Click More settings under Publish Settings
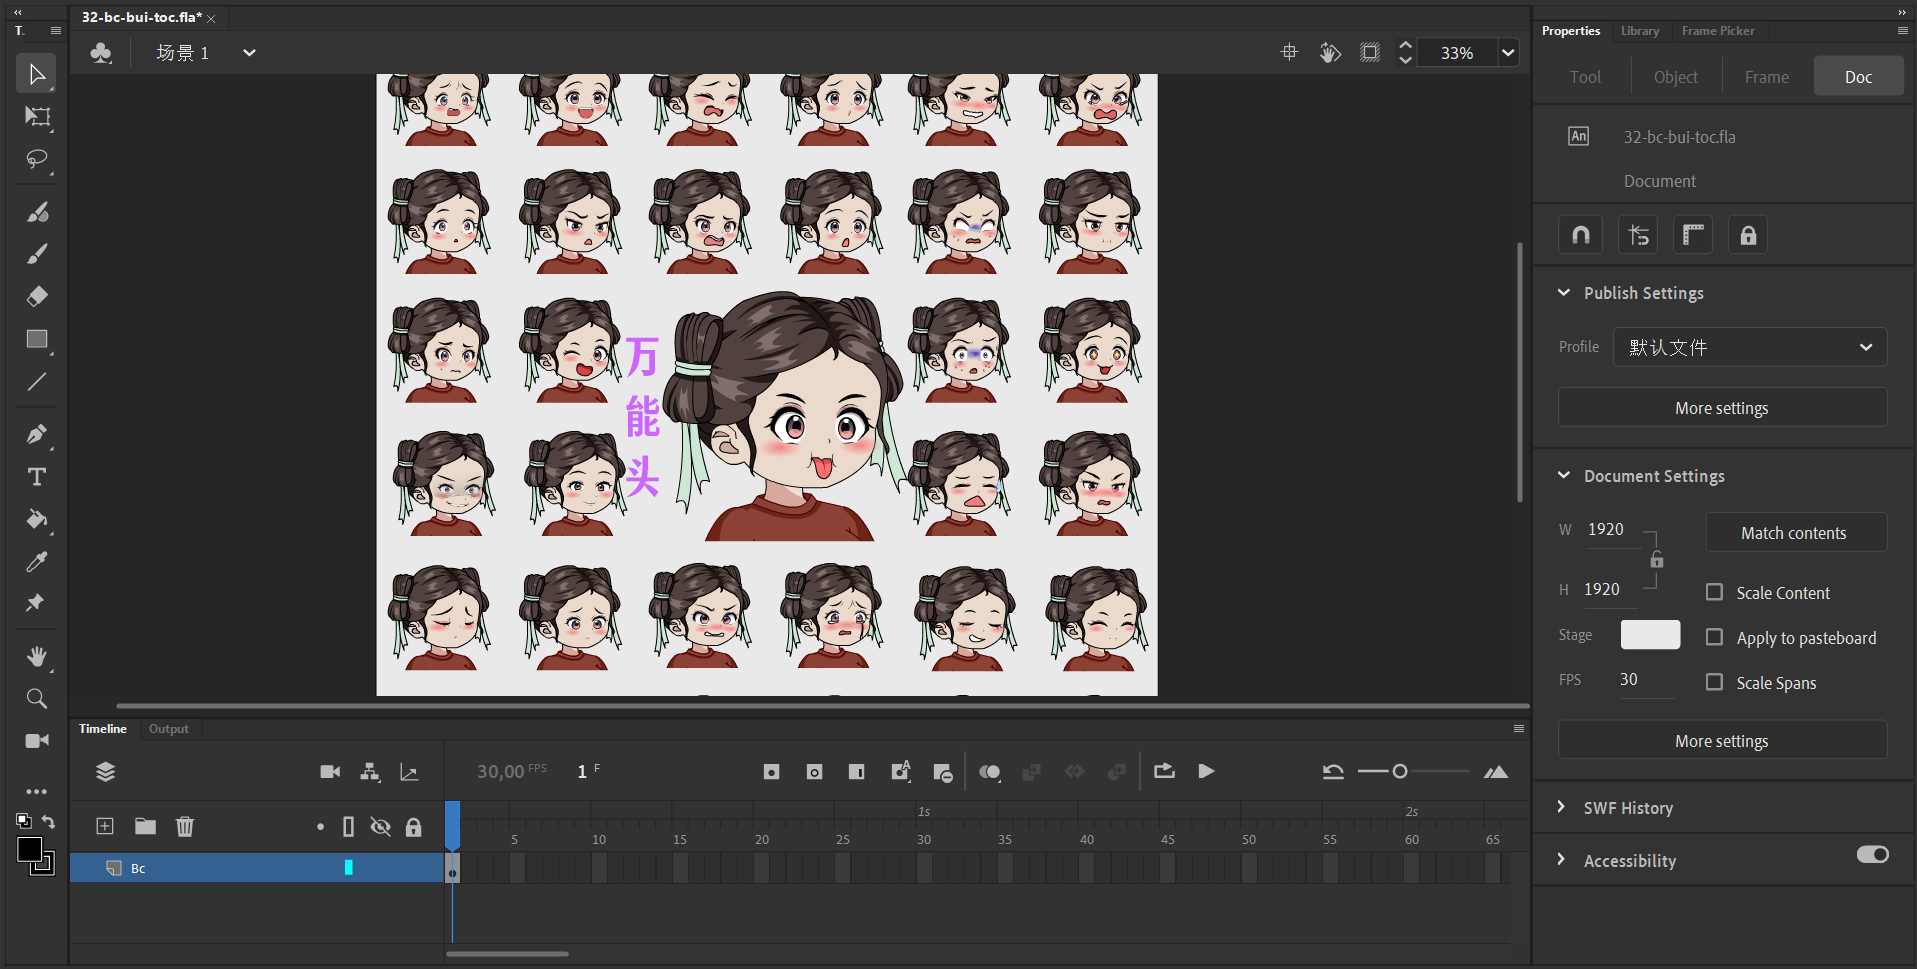The image size is (1917, 969). click(x=1722, y=408)
